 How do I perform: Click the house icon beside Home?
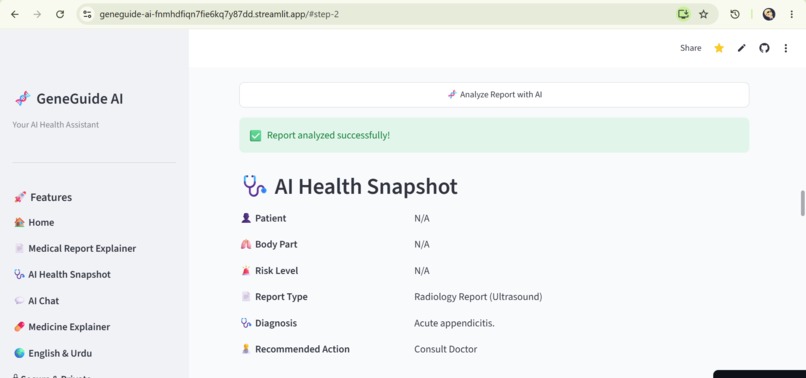pyautogui.click(x=20, y=222)
